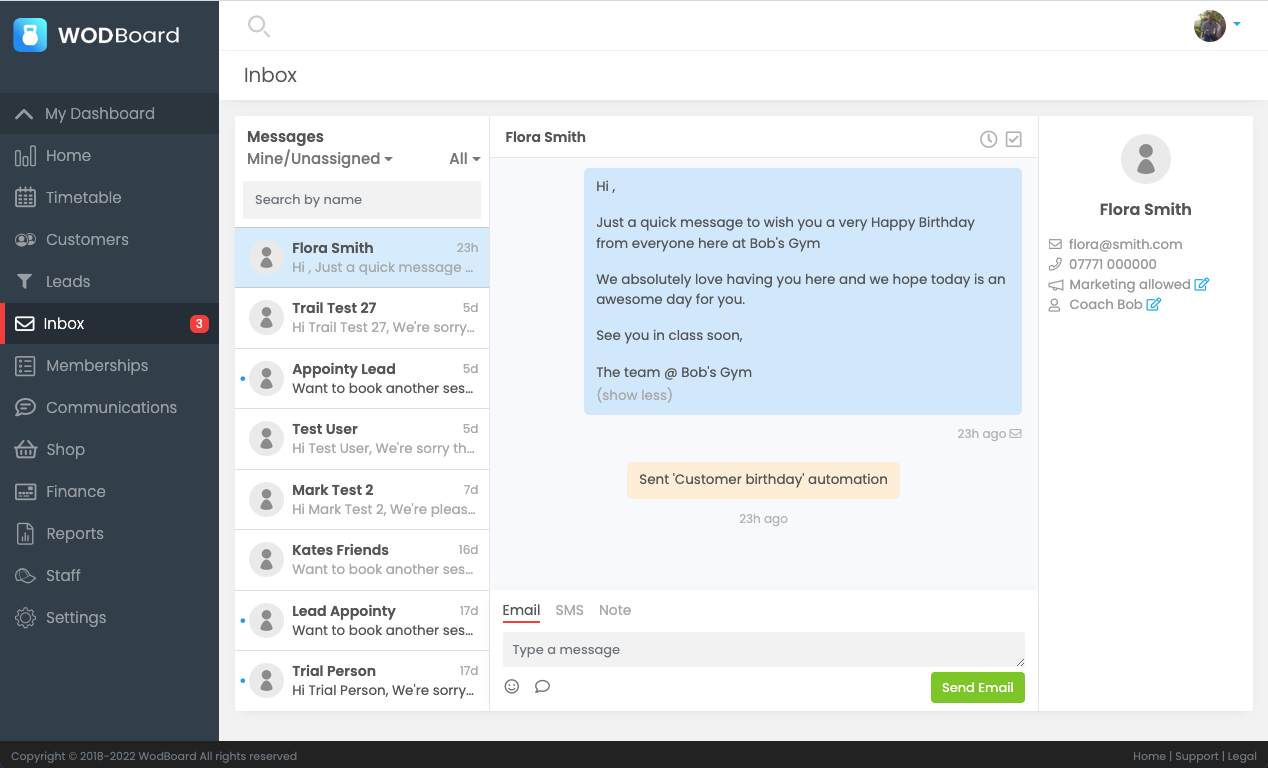Edit the Marketing allowed preference
1268x768 pixels.
1200,284
